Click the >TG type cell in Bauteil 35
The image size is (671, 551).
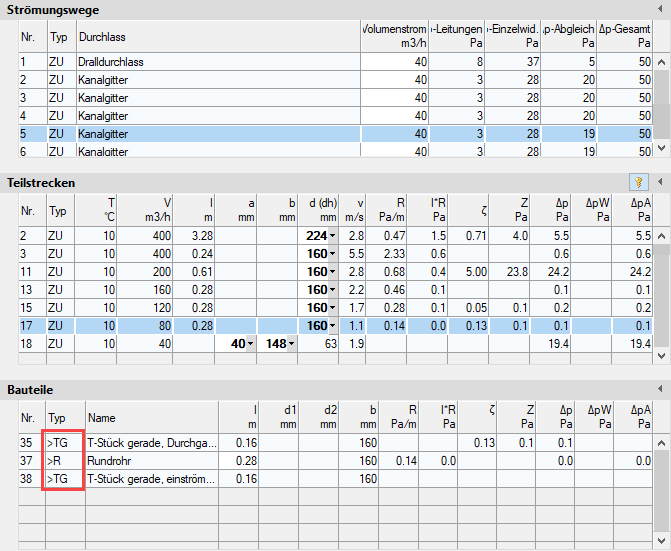(65, 443)
